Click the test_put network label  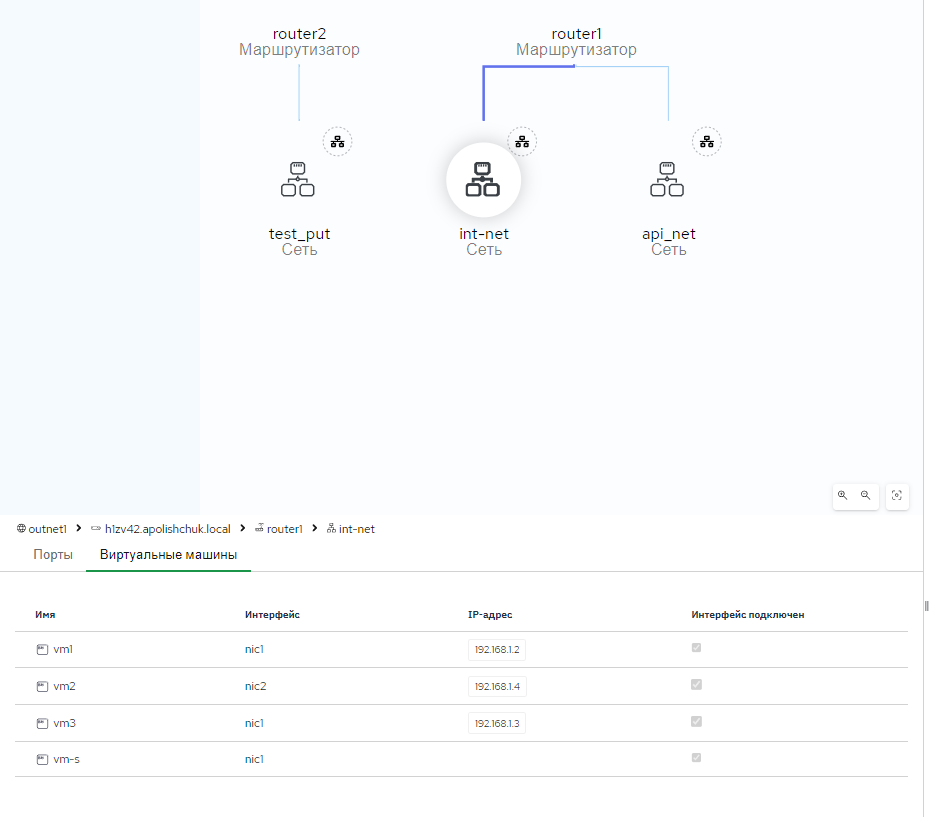[299, 234]
